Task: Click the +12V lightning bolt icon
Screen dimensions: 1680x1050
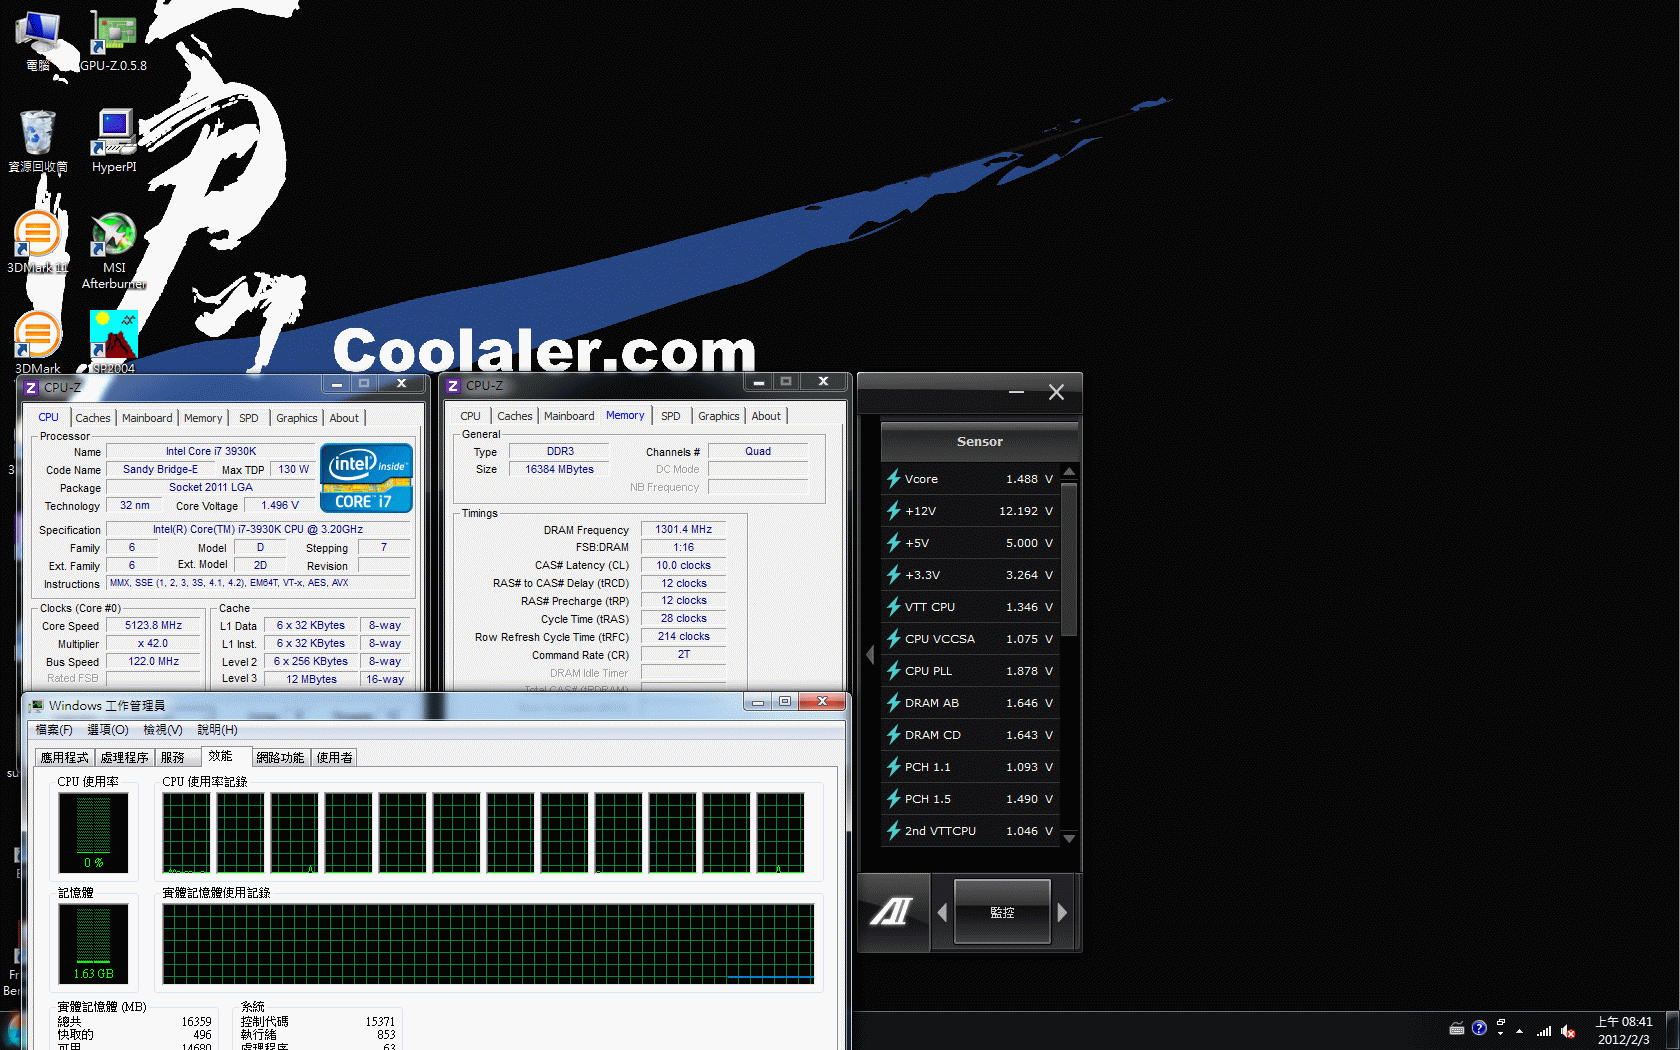Action: (x=893, y=511)
